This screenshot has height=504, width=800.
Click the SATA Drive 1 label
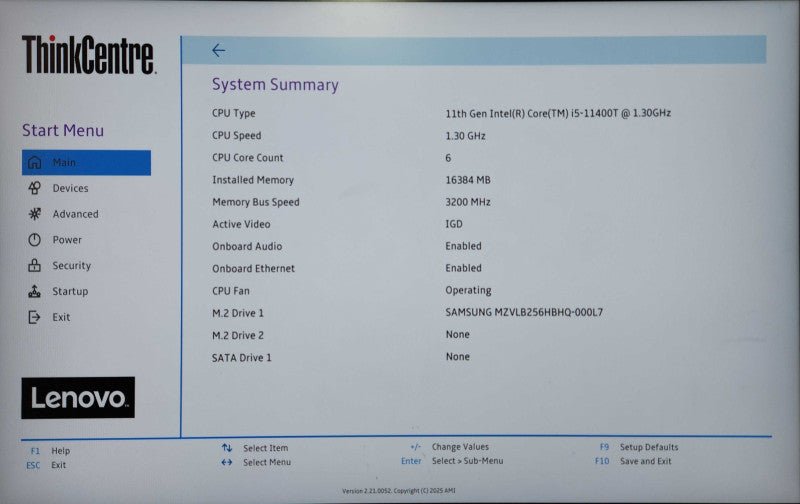tap(242, 358)
